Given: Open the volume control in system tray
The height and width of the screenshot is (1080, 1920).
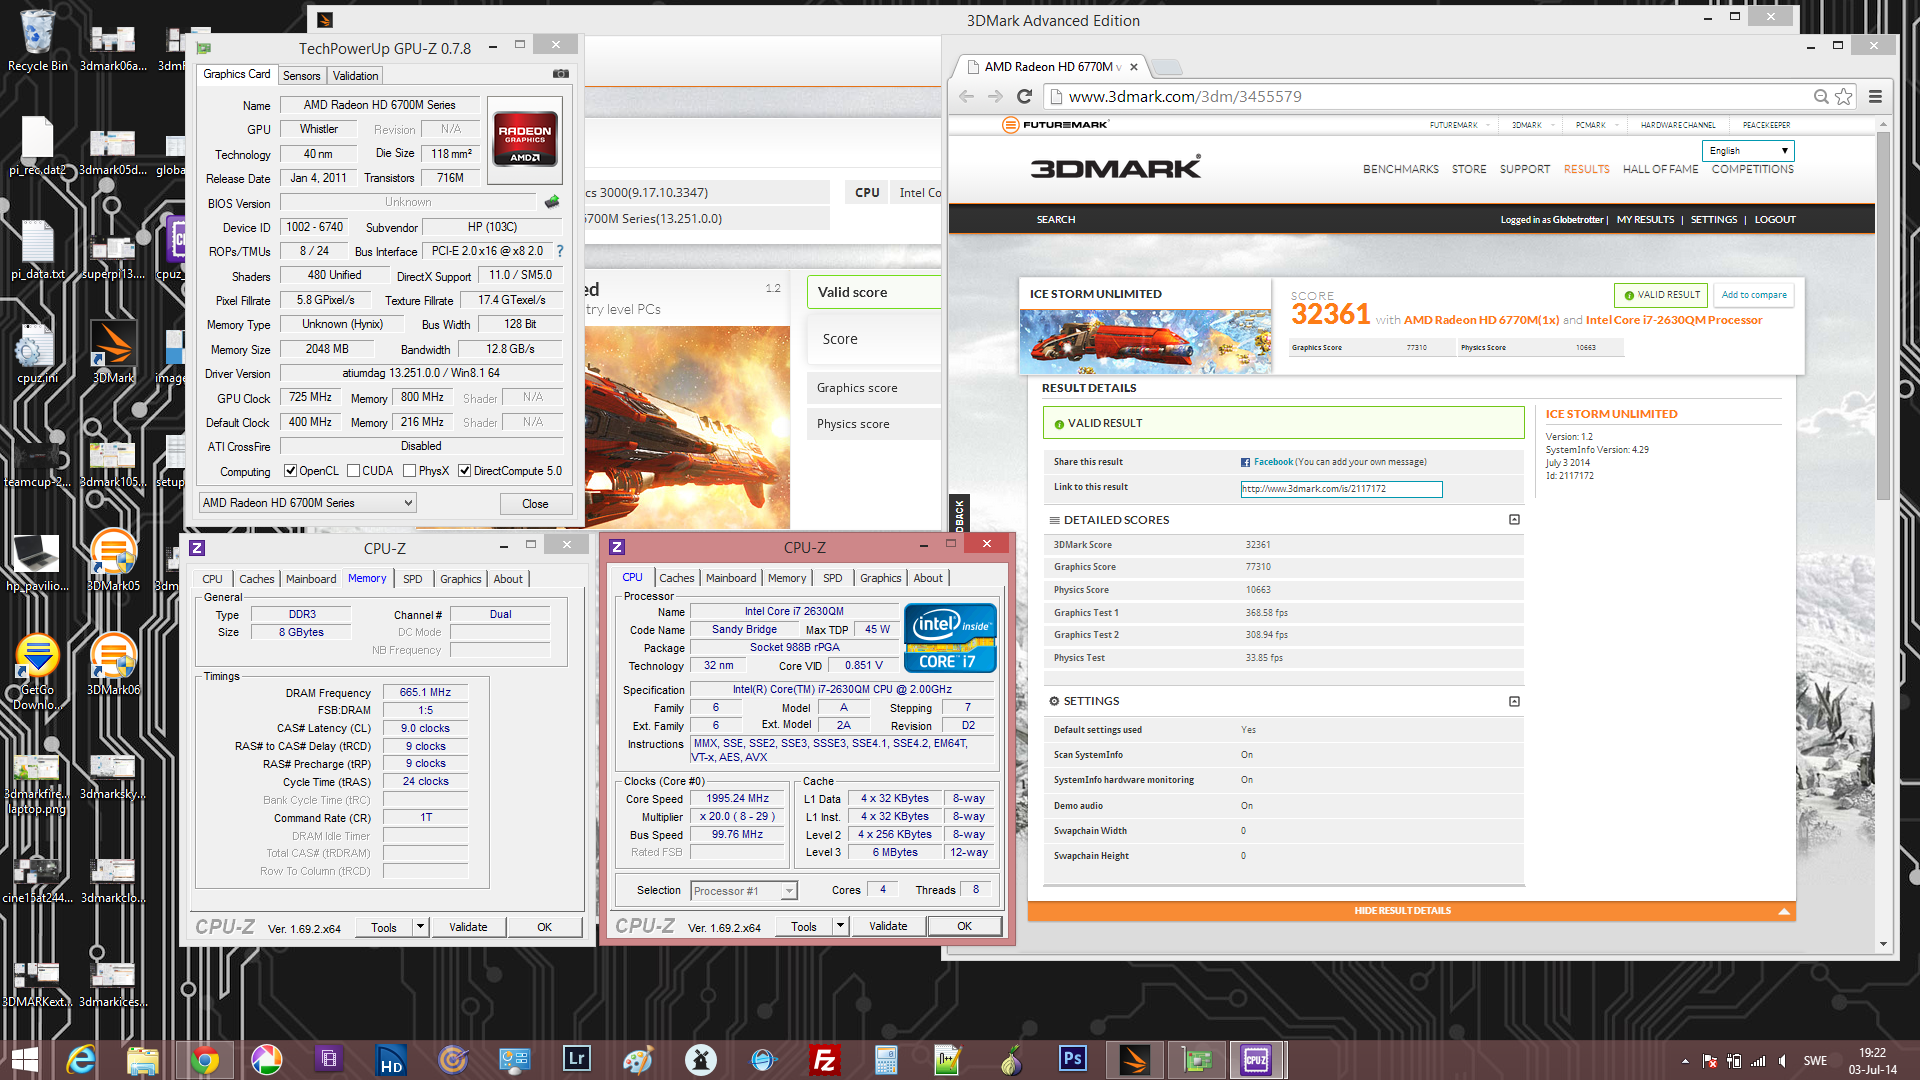Looking at the screenshot, I should [1782, 1061].
